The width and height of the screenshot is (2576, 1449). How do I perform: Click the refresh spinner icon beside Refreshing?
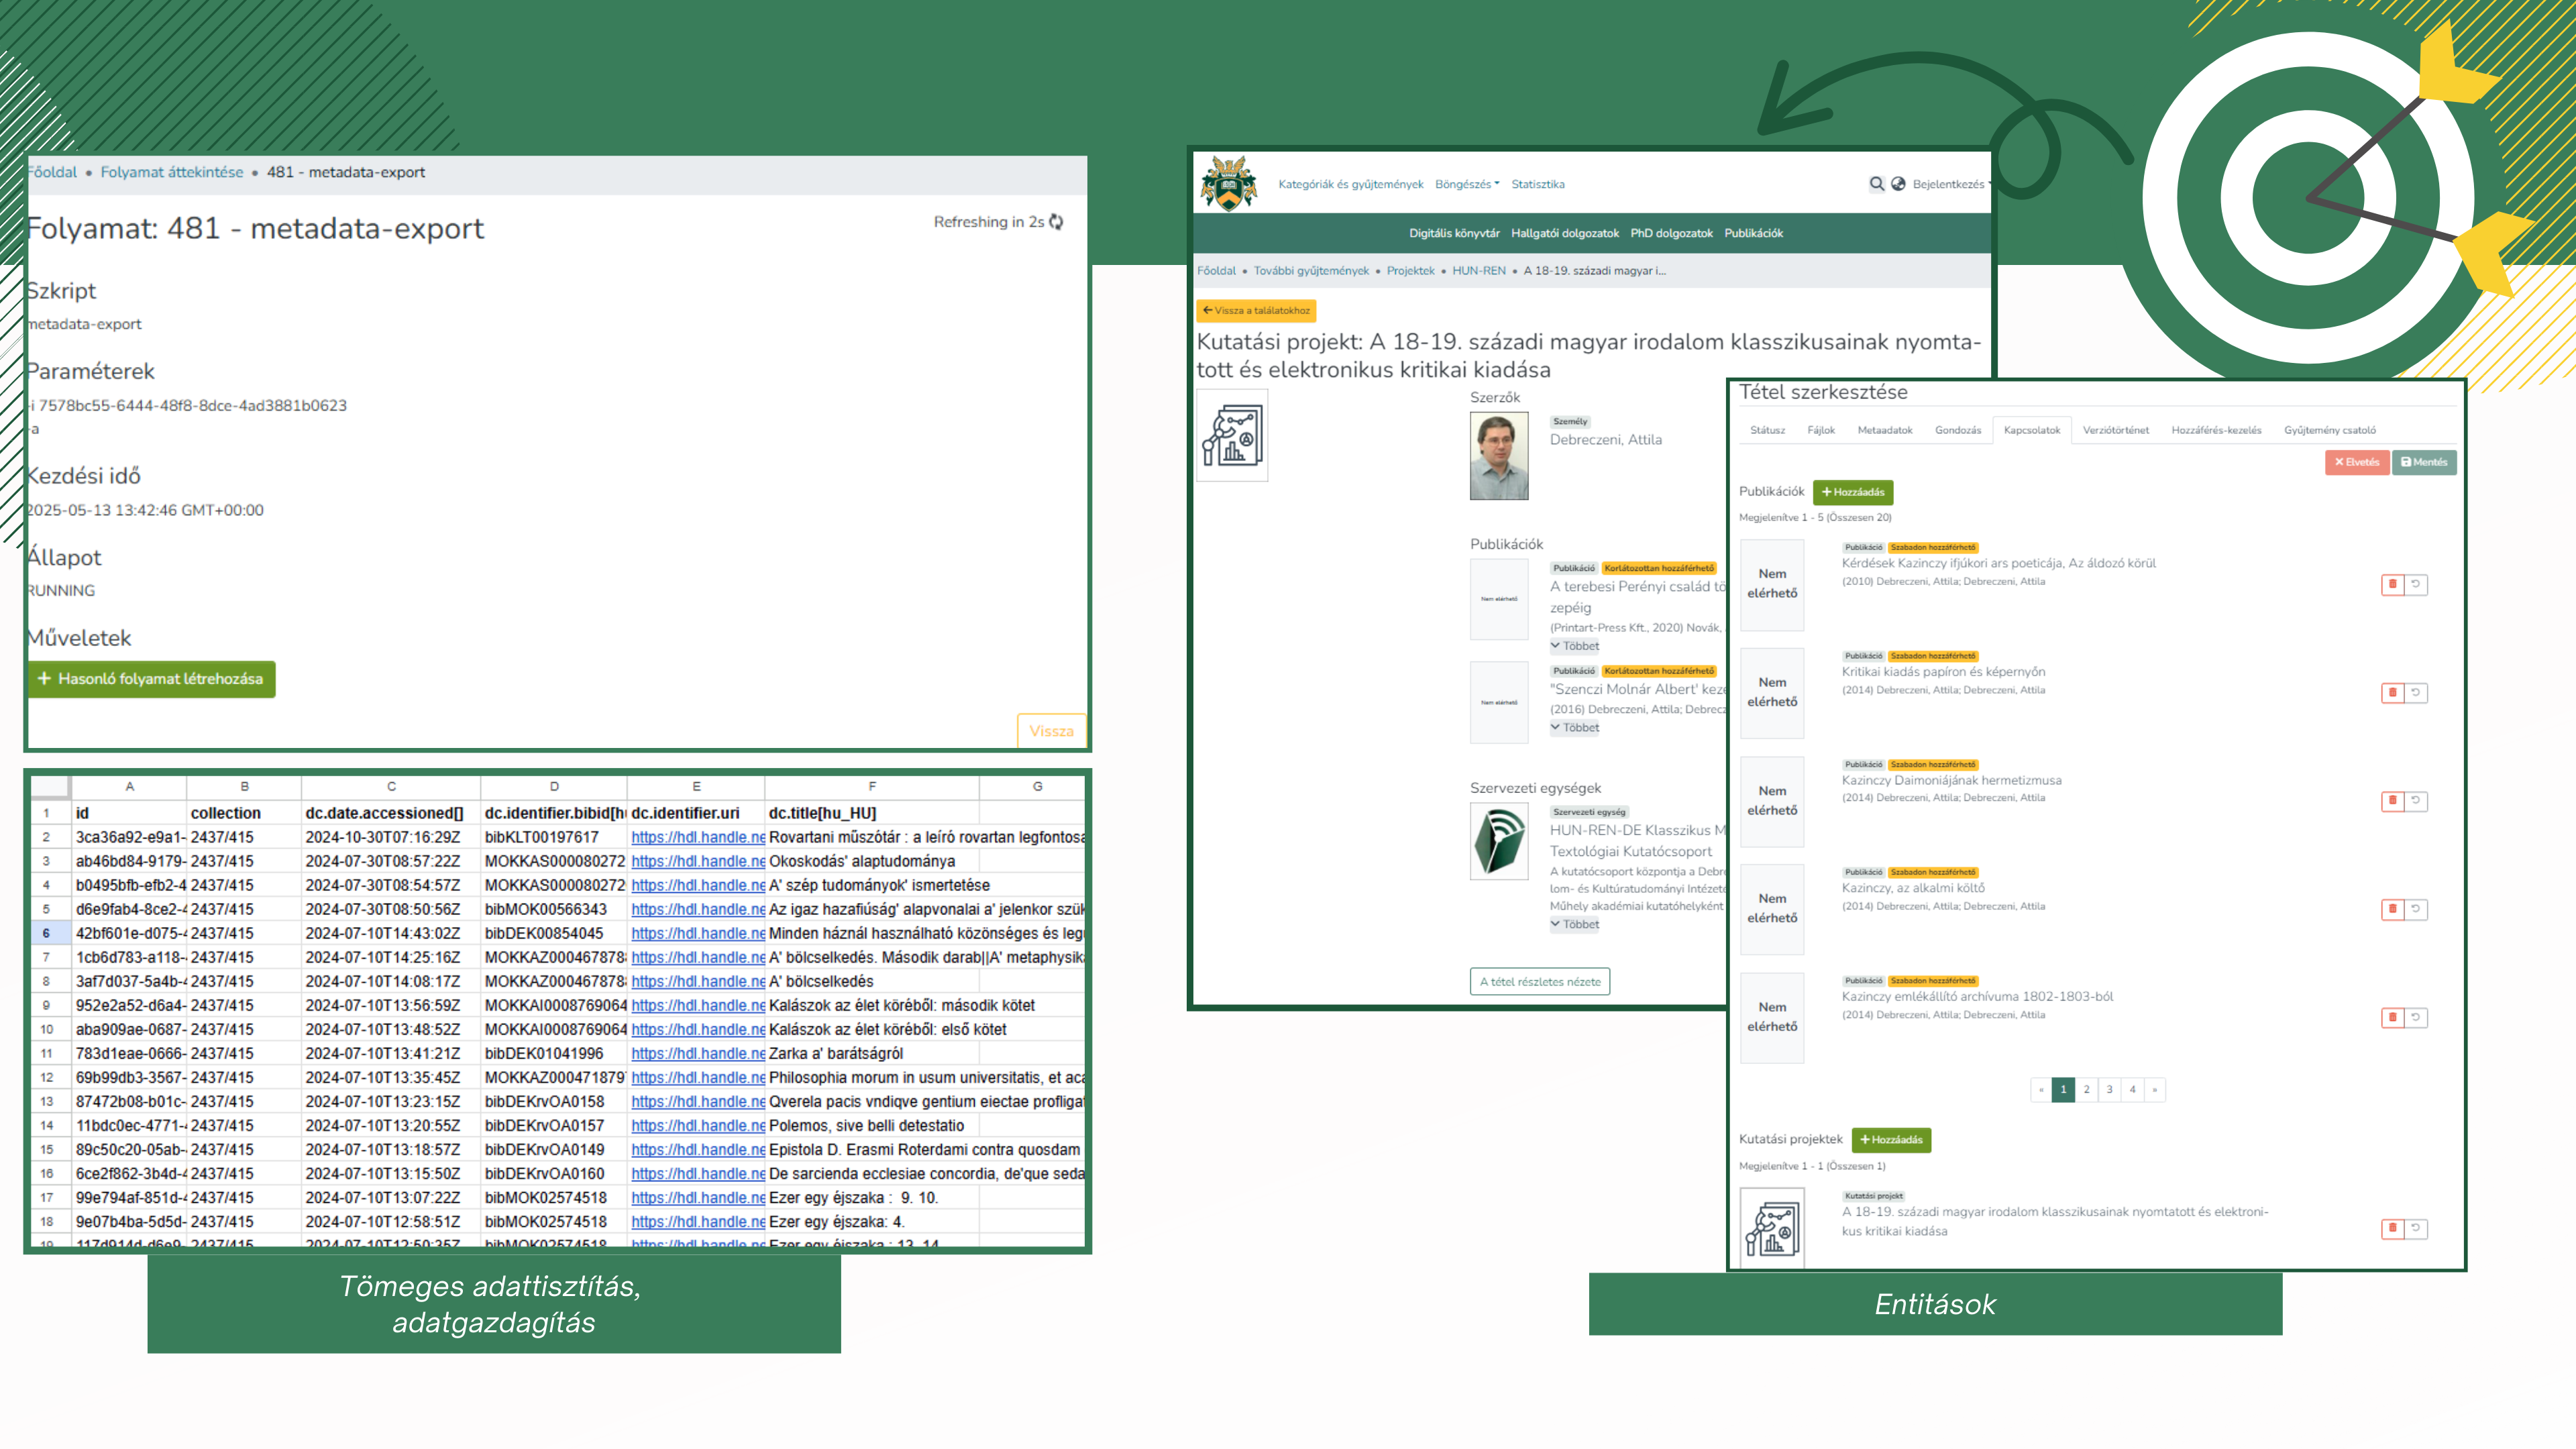click(x=1056, y=222)
